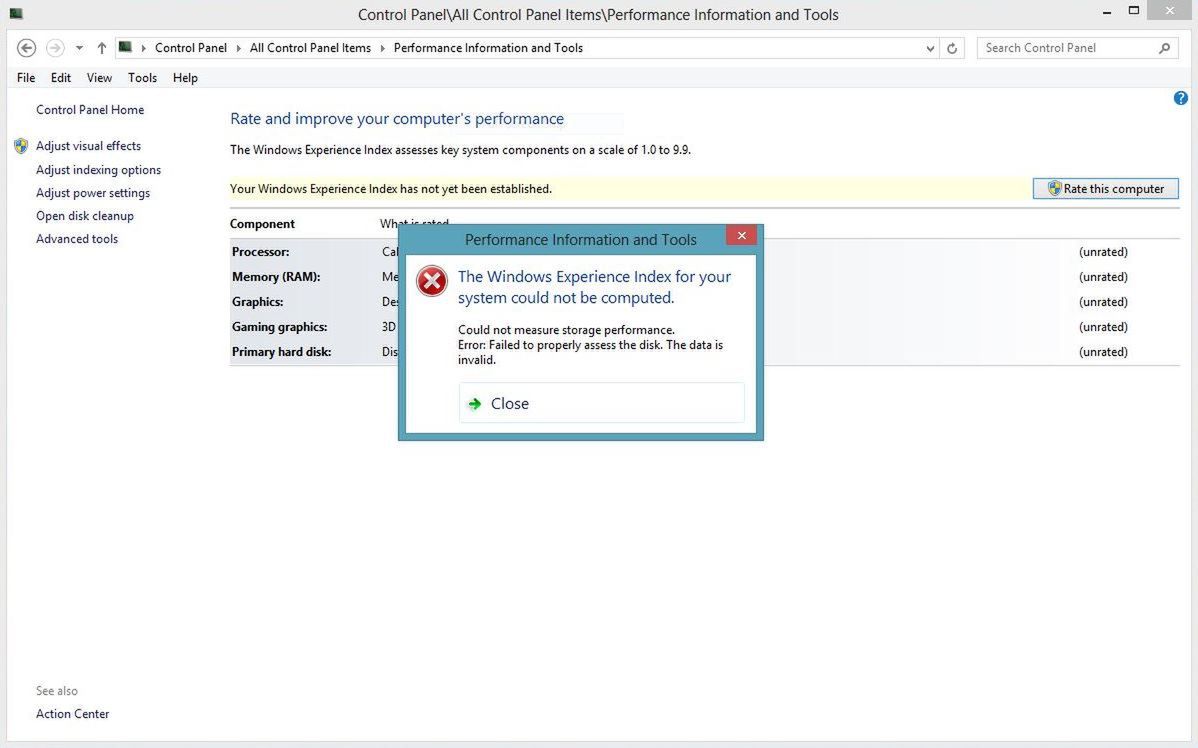Click the Up one level arrow
This screenshot has height=748, width=1198.
pos(102,48)
